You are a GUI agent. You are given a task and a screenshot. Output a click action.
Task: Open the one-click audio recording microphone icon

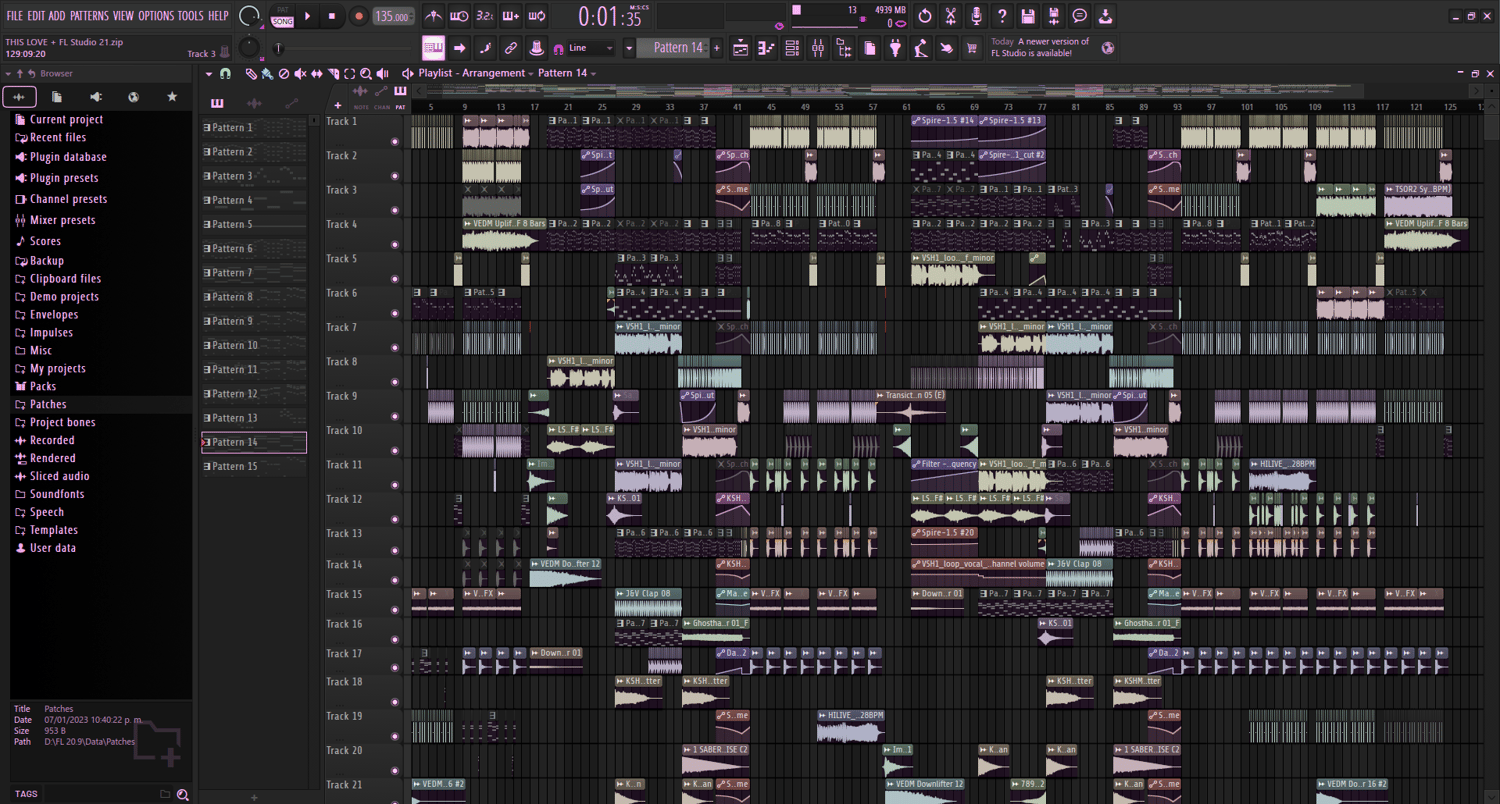point(976,16)
